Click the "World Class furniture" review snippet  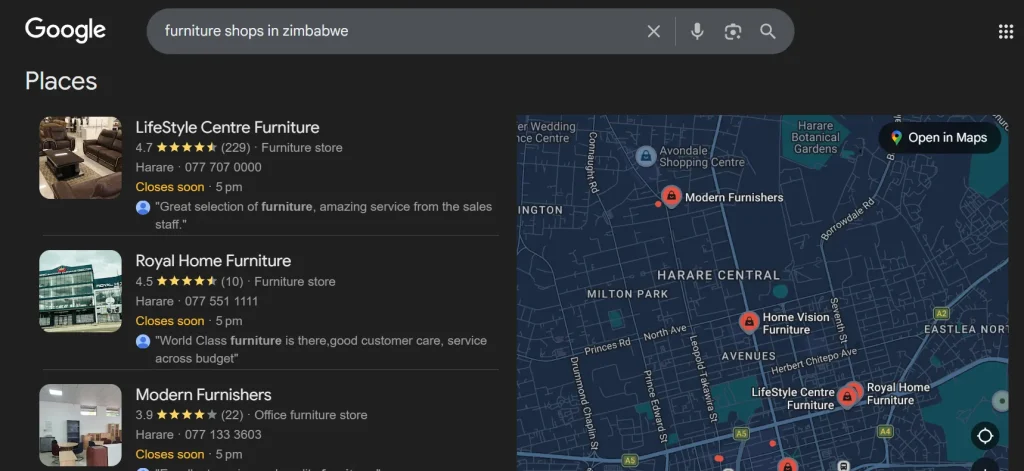tap(321, 349)
